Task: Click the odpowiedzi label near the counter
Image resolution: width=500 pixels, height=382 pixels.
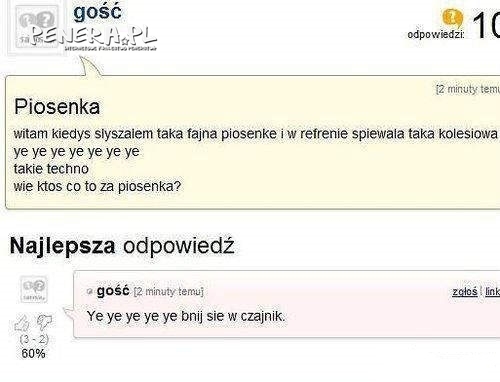Action: pyautogui.click(x=436, y=34)
